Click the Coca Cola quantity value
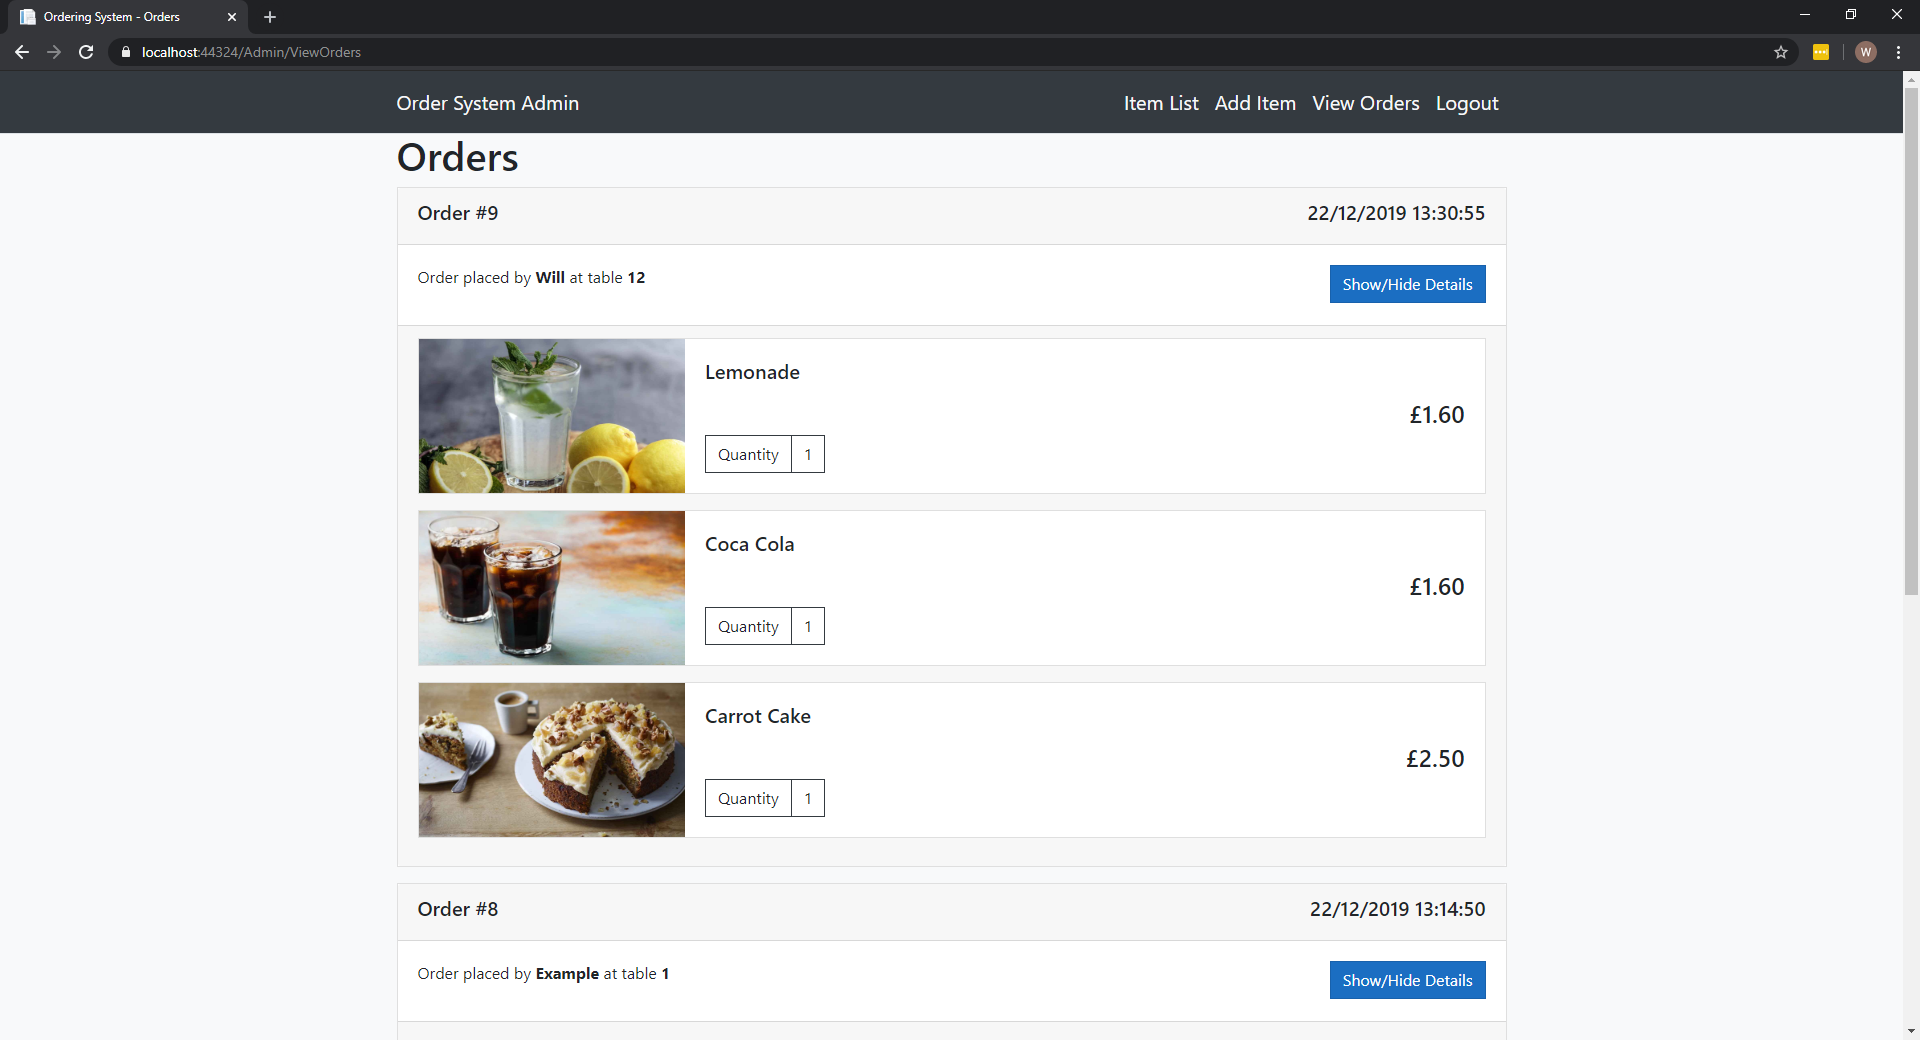This screenshot has height=1040, width=1920. (808, 626)
